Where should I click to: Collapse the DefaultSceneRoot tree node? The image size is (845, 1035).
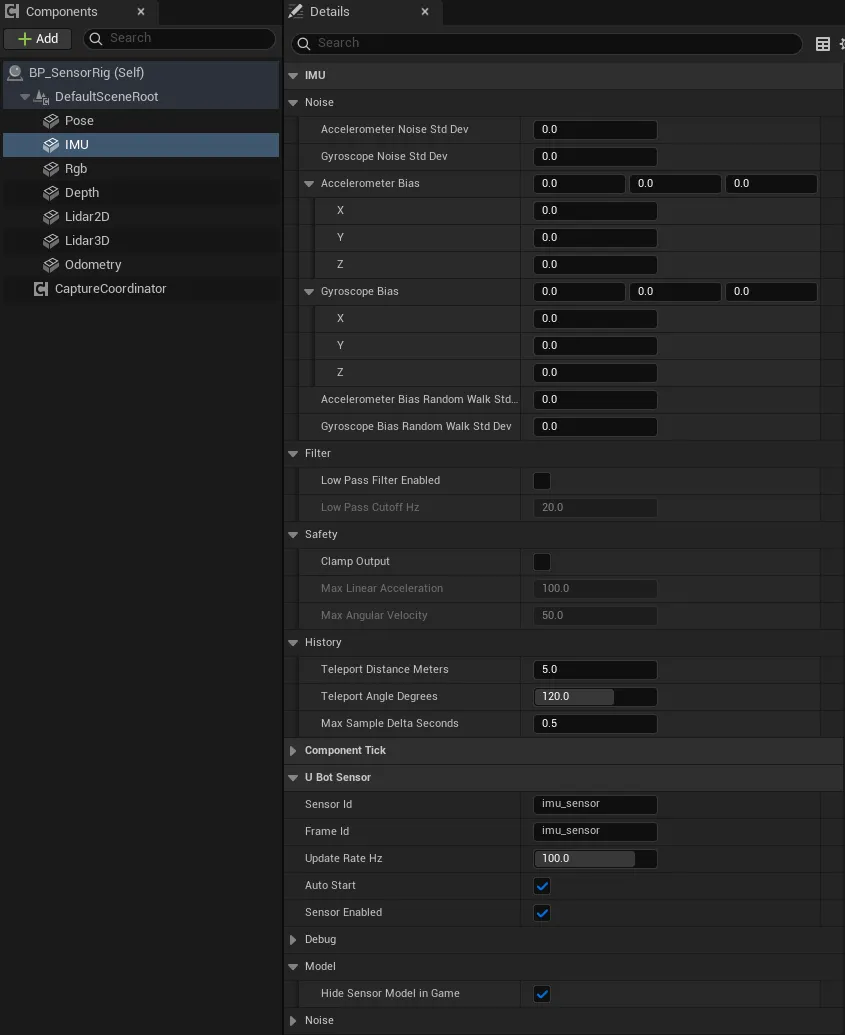25,97
